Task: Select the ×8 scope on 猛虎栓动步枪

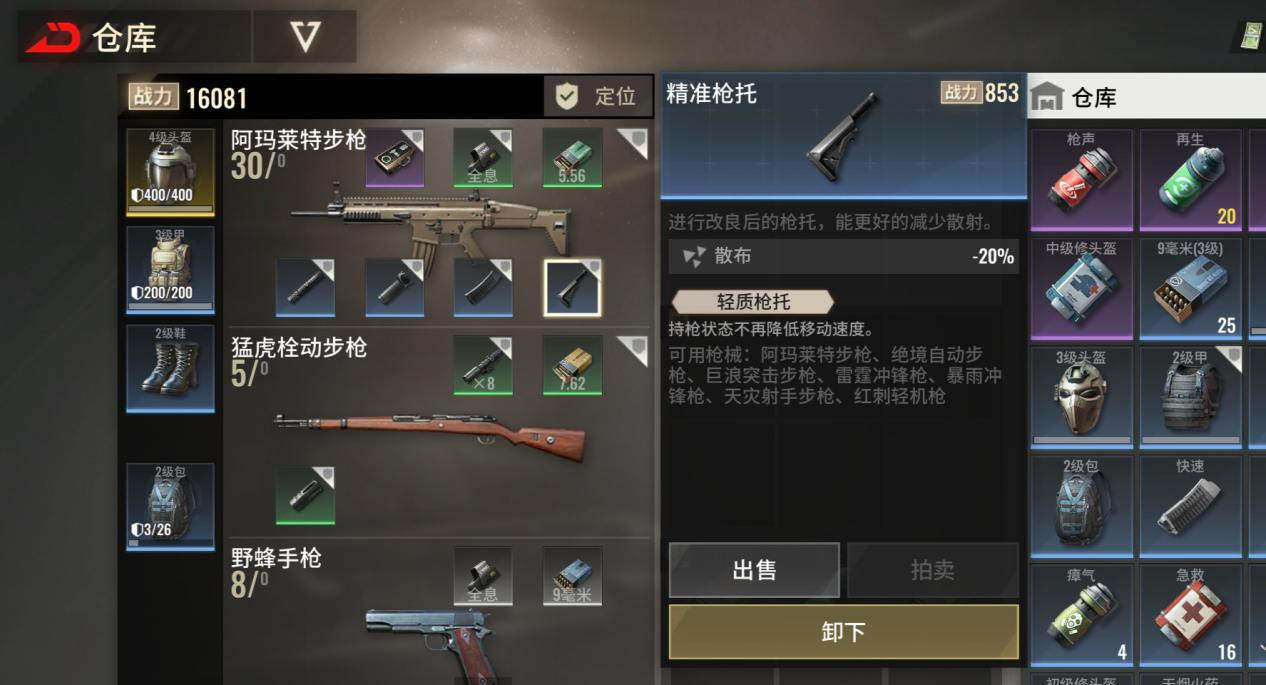Action: pyautogui.click(x=483, y=365)
